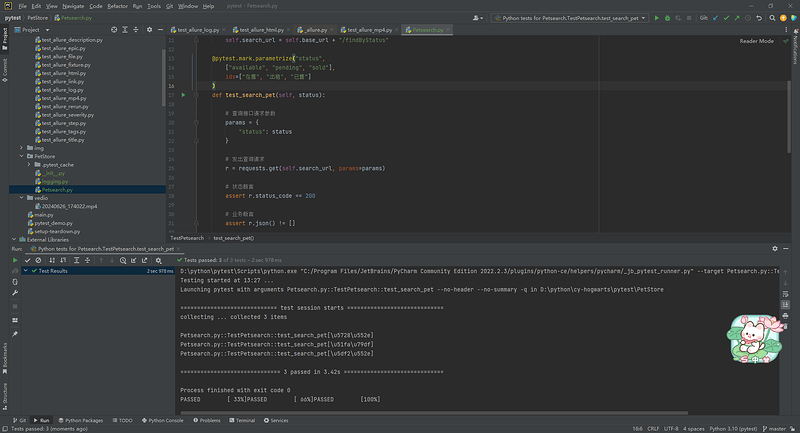This screenshot has width=800, height=433.
Task: Select 20240626_174022.mp4 in project tree
Action: tap(69, 206)
